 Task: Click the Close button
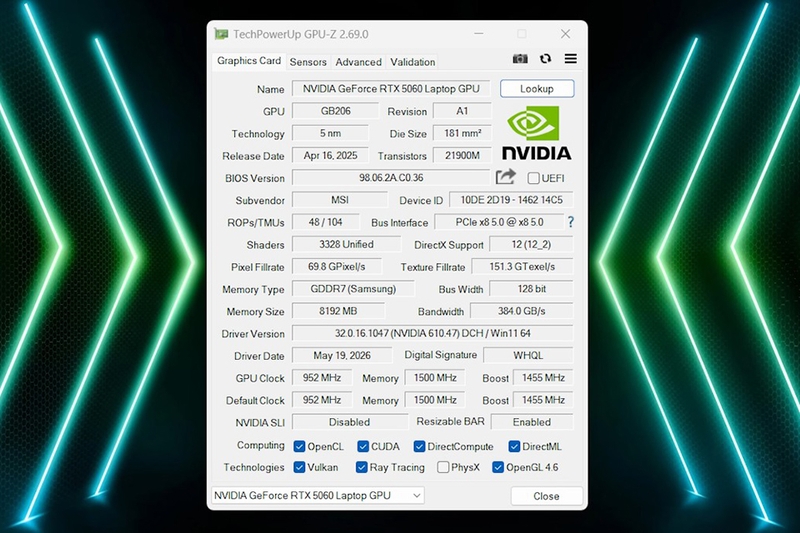[546, 496]
